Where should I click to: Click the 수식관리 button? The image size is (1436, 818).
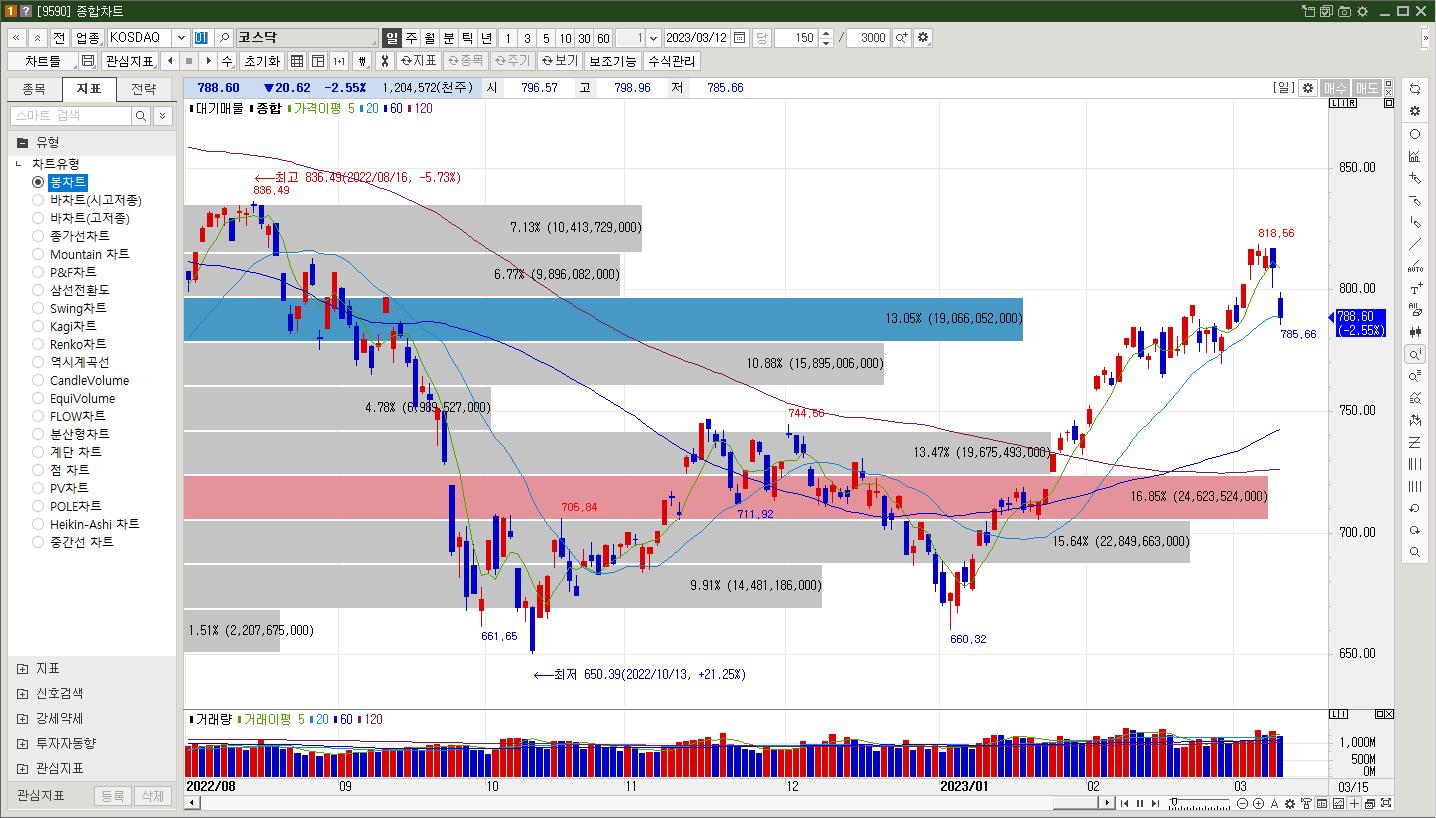coord(672,61)
